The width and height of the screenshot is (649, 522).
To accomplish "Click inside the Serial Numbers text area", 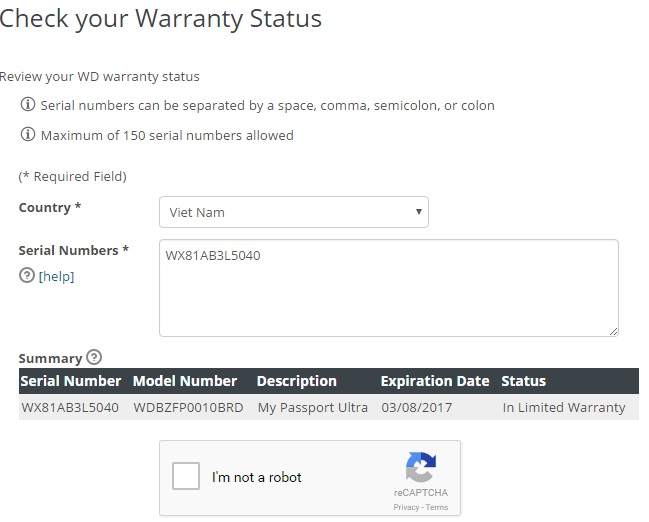I will click(x=389, y=288).
